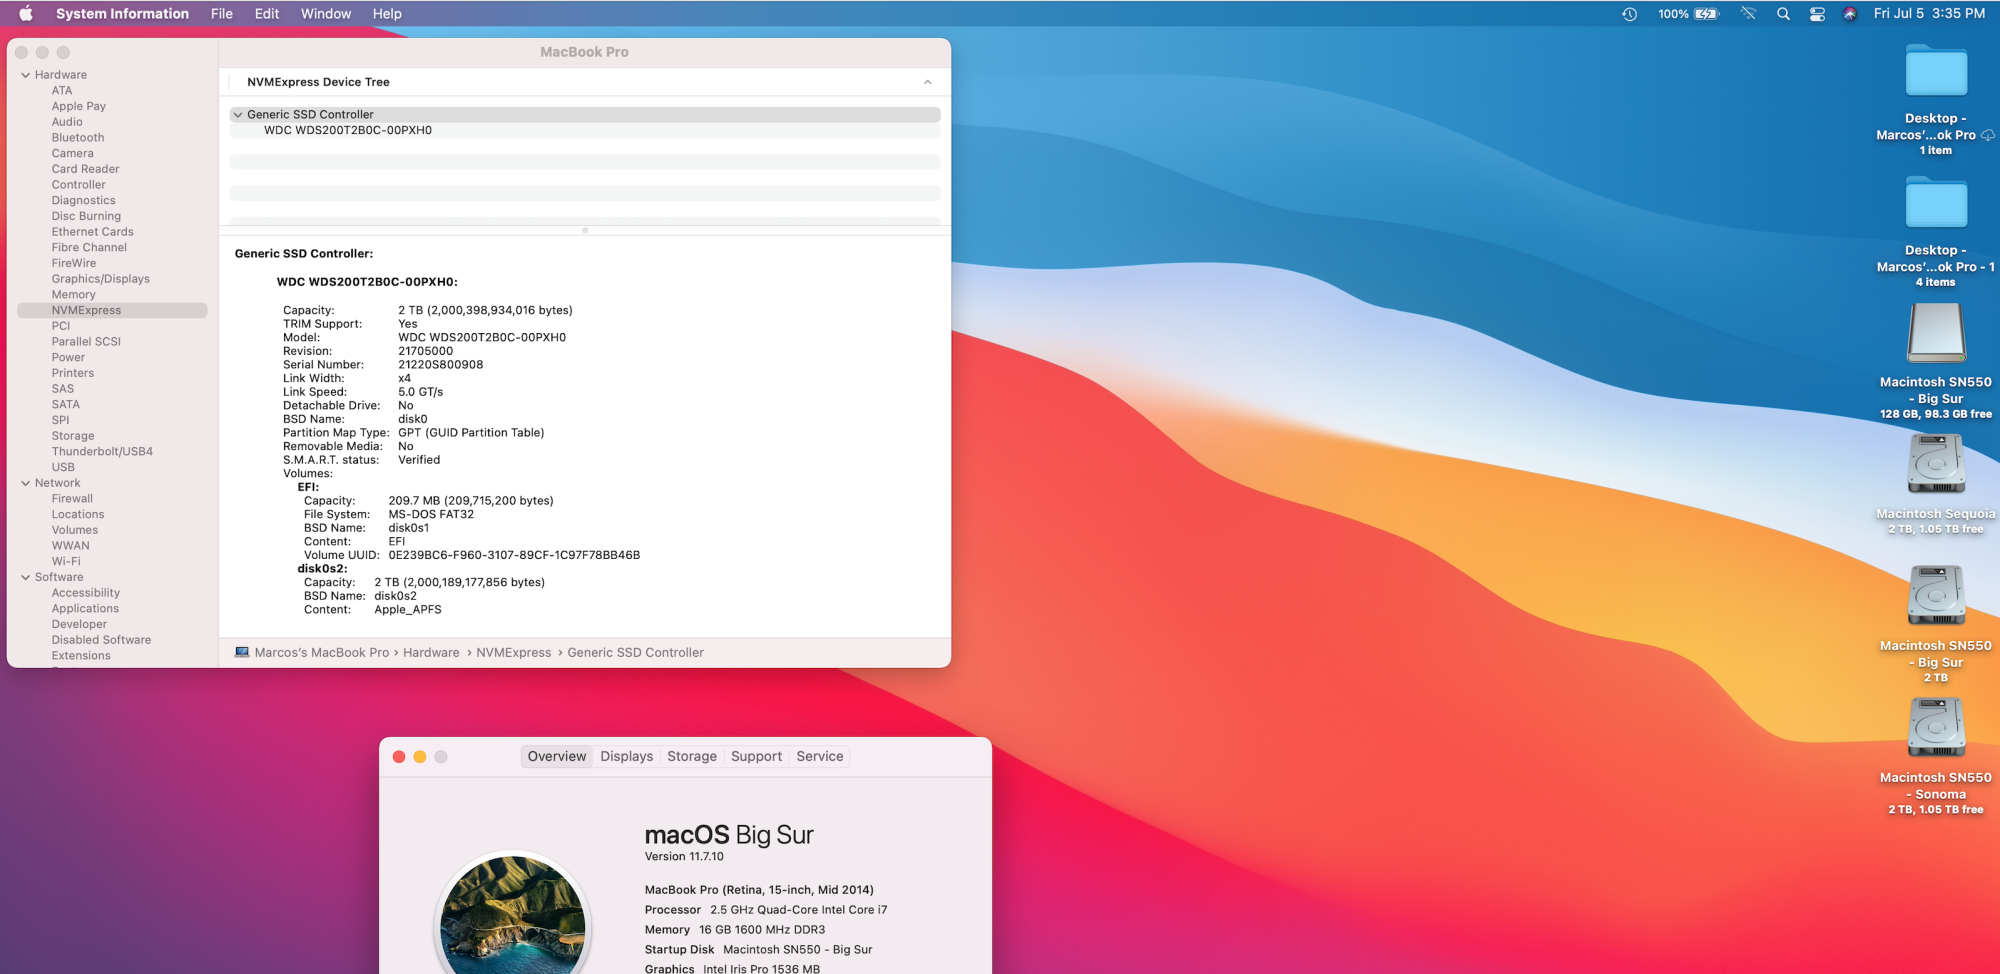Select the Desktop folder with 4 items
This screenshot has width=2000, height=974.
point(1936,204)
